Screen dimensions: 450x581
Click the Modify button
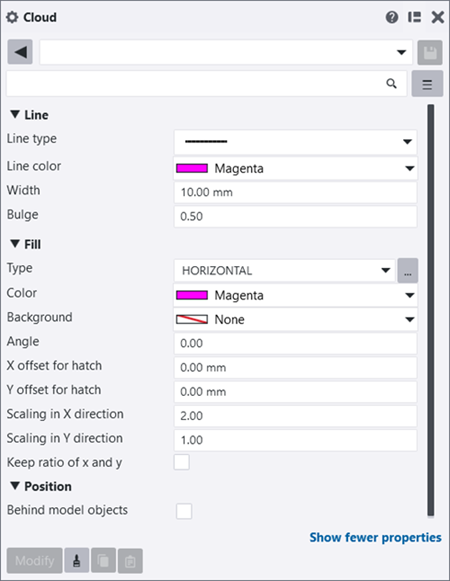(34, 561)
